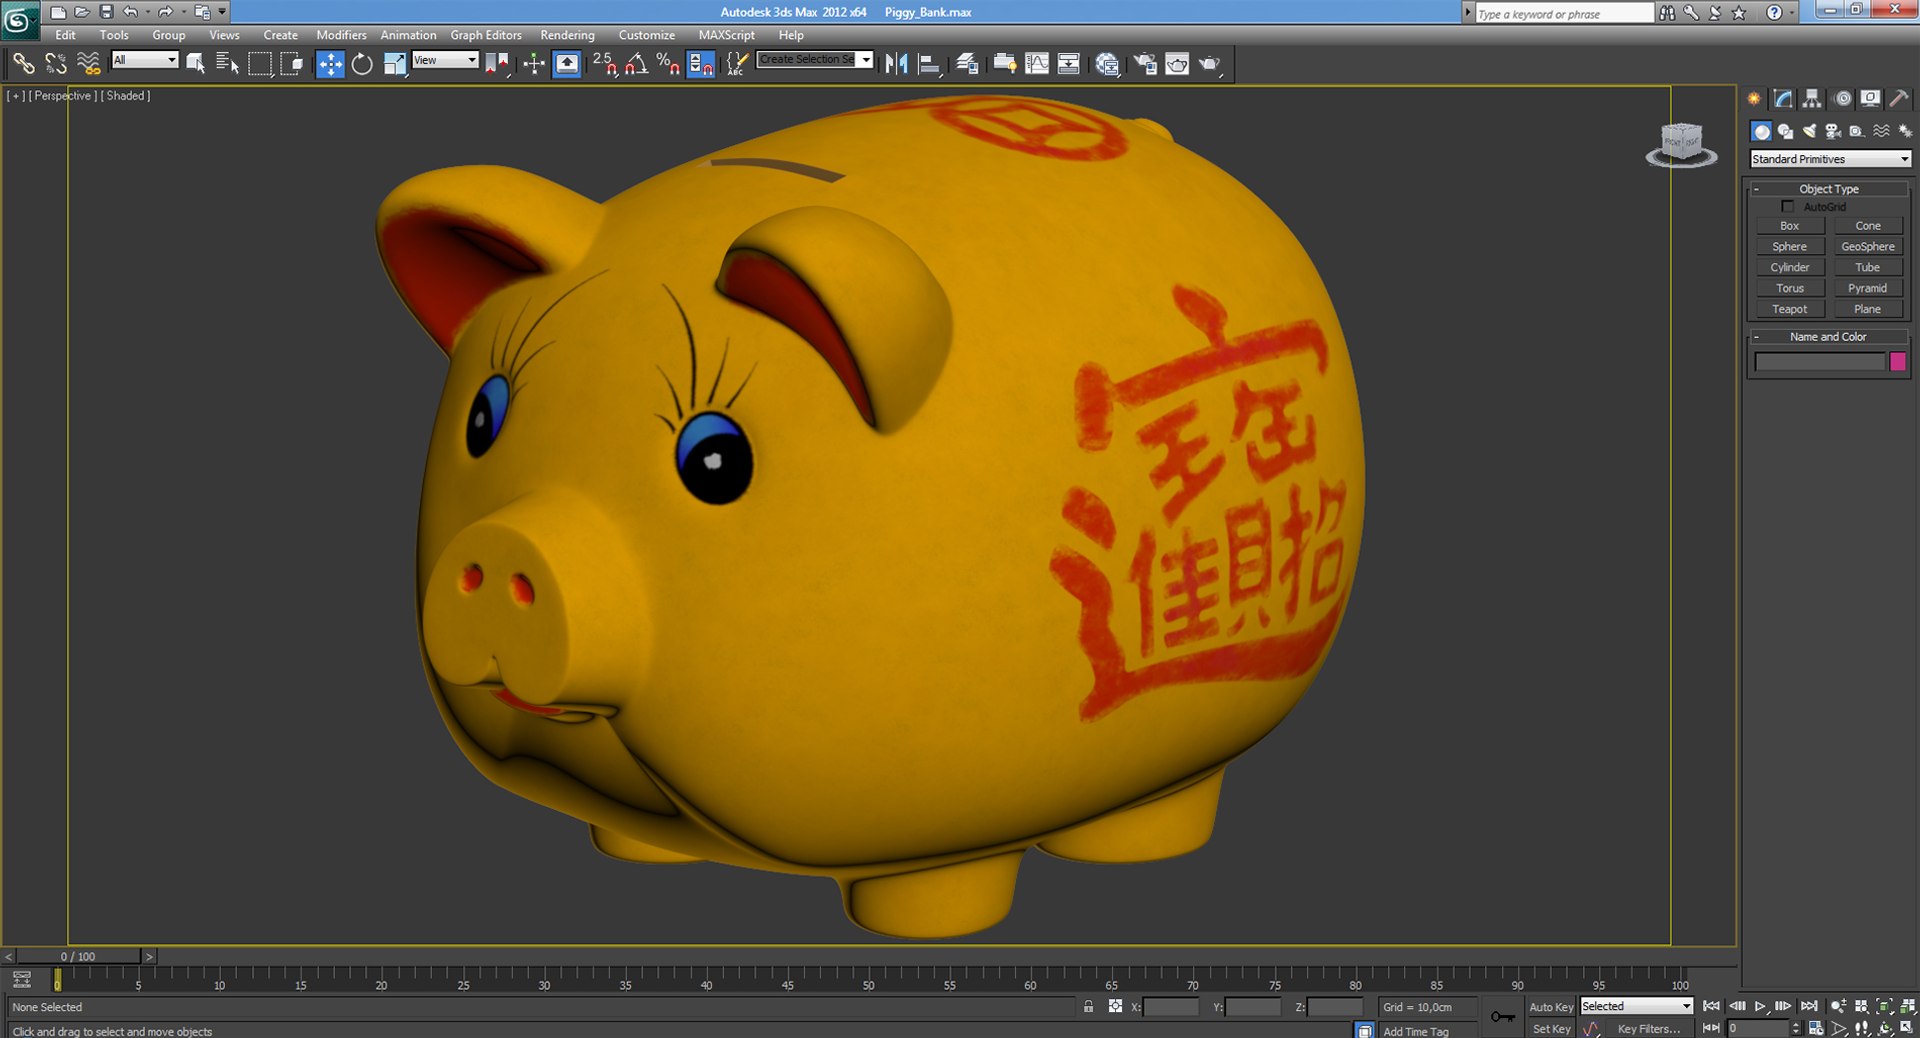Screen dimensions: 1920x1038
Task: Open the Graph Editors menu
Action: click(x=486, y=35)
